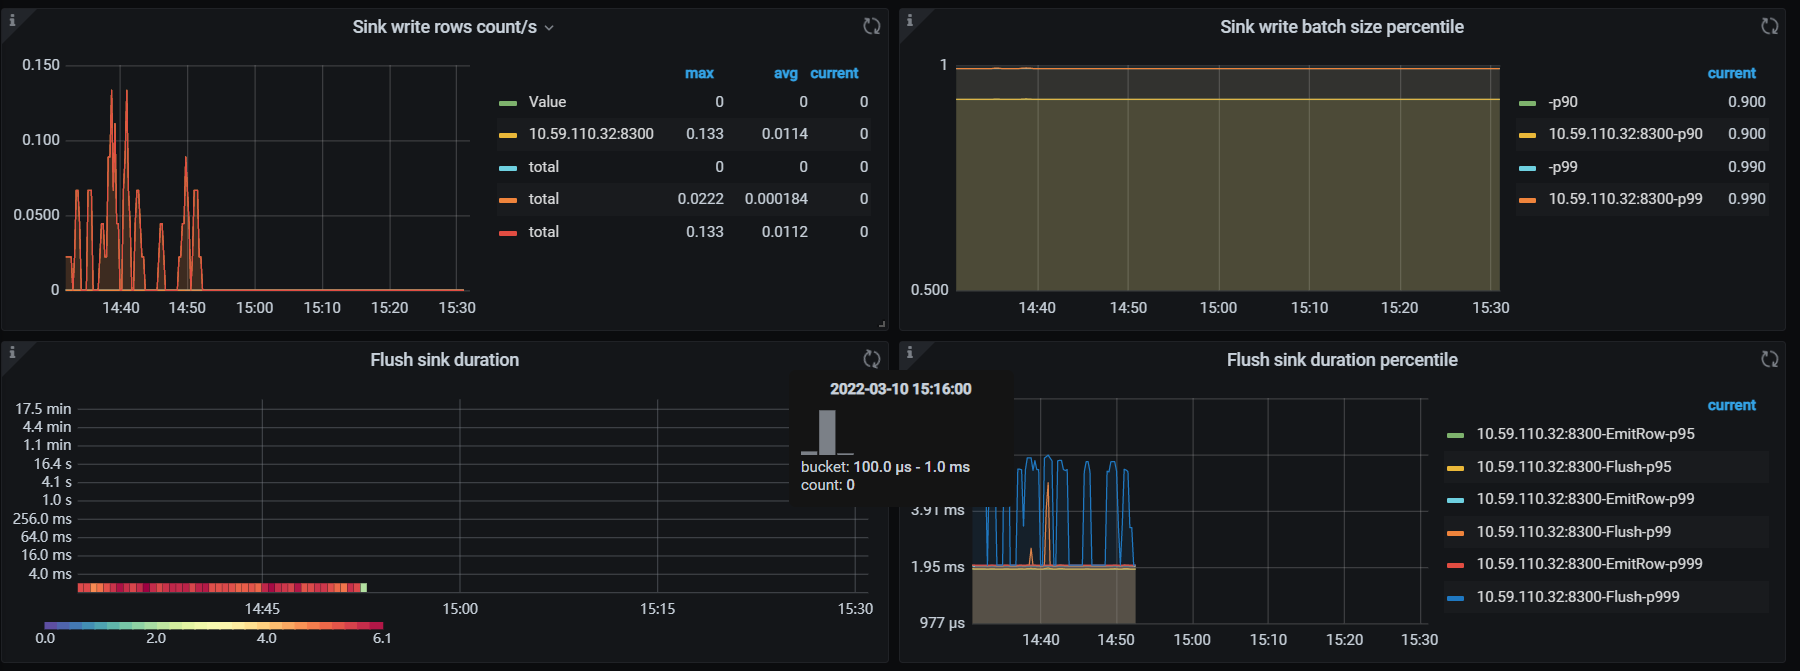
Task: Select the 10.59.110.32:8300-Flush-p999 legend label
Action: [1577, 597]
